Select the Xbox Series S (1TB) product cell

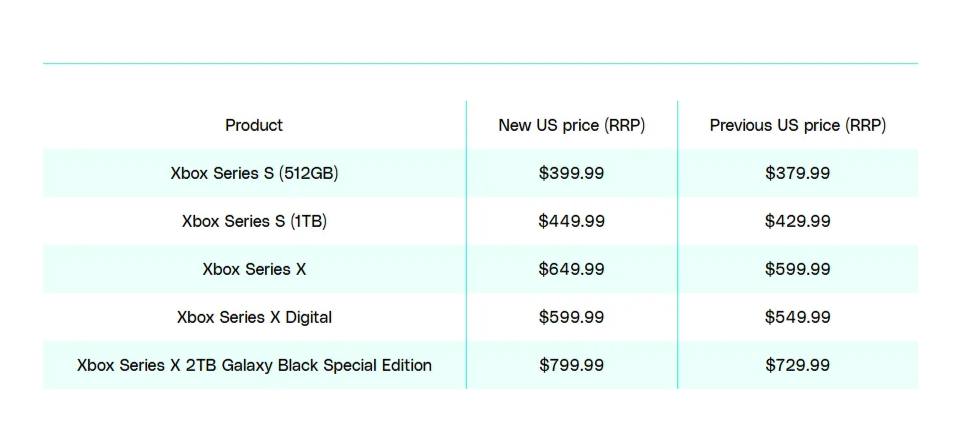coord(254,221)
